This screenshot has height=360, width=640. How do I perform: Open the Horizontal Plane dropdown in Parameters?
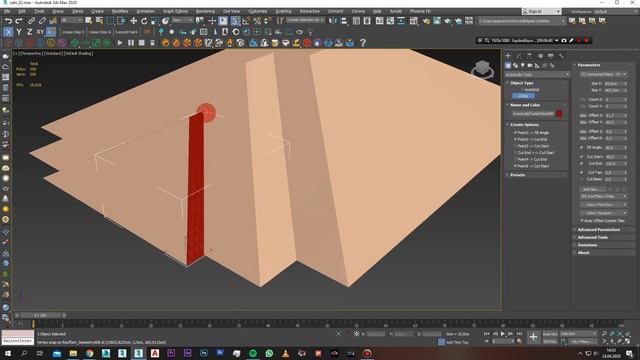coord(604,74)
